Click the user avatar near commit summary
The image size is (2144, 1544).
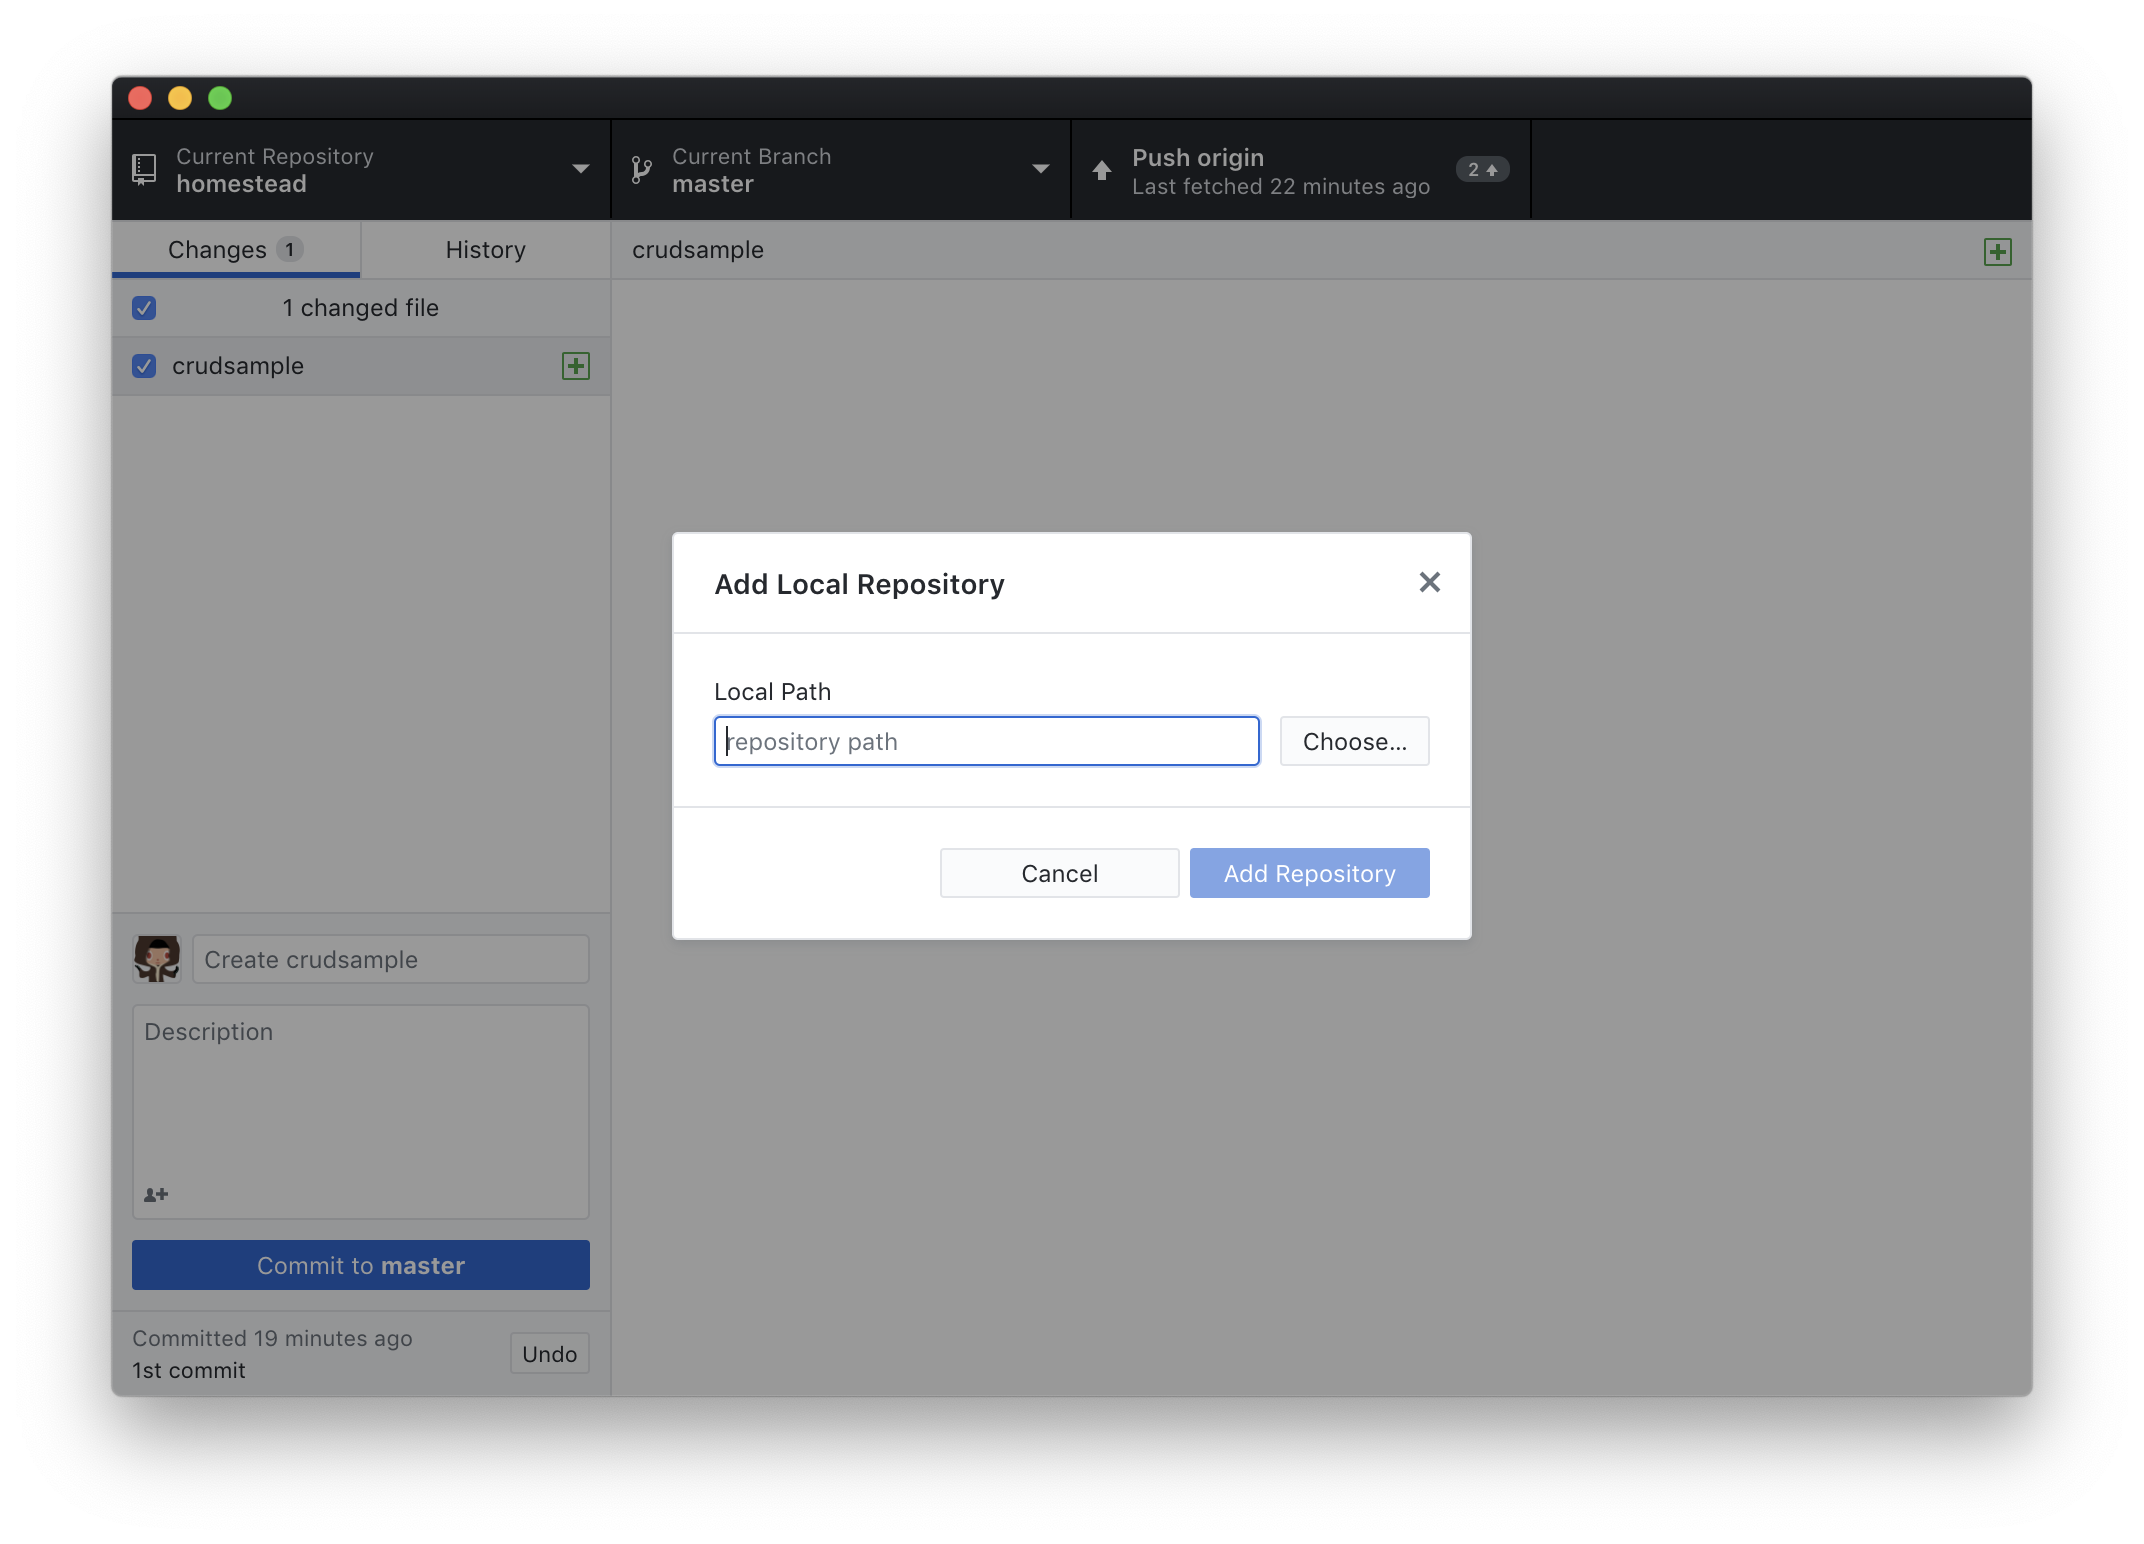pyautogui.click(x=157, y=959)
